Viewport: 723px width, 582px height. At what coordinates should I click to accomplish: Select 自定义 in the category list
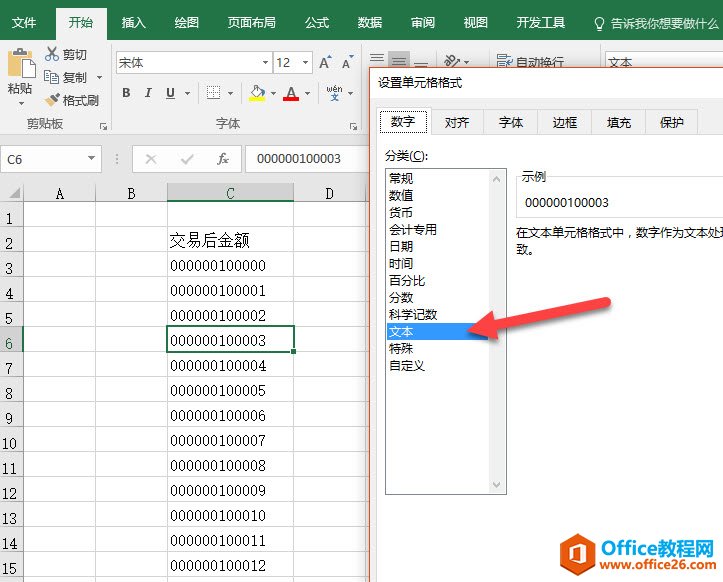(x=407, y=366)
